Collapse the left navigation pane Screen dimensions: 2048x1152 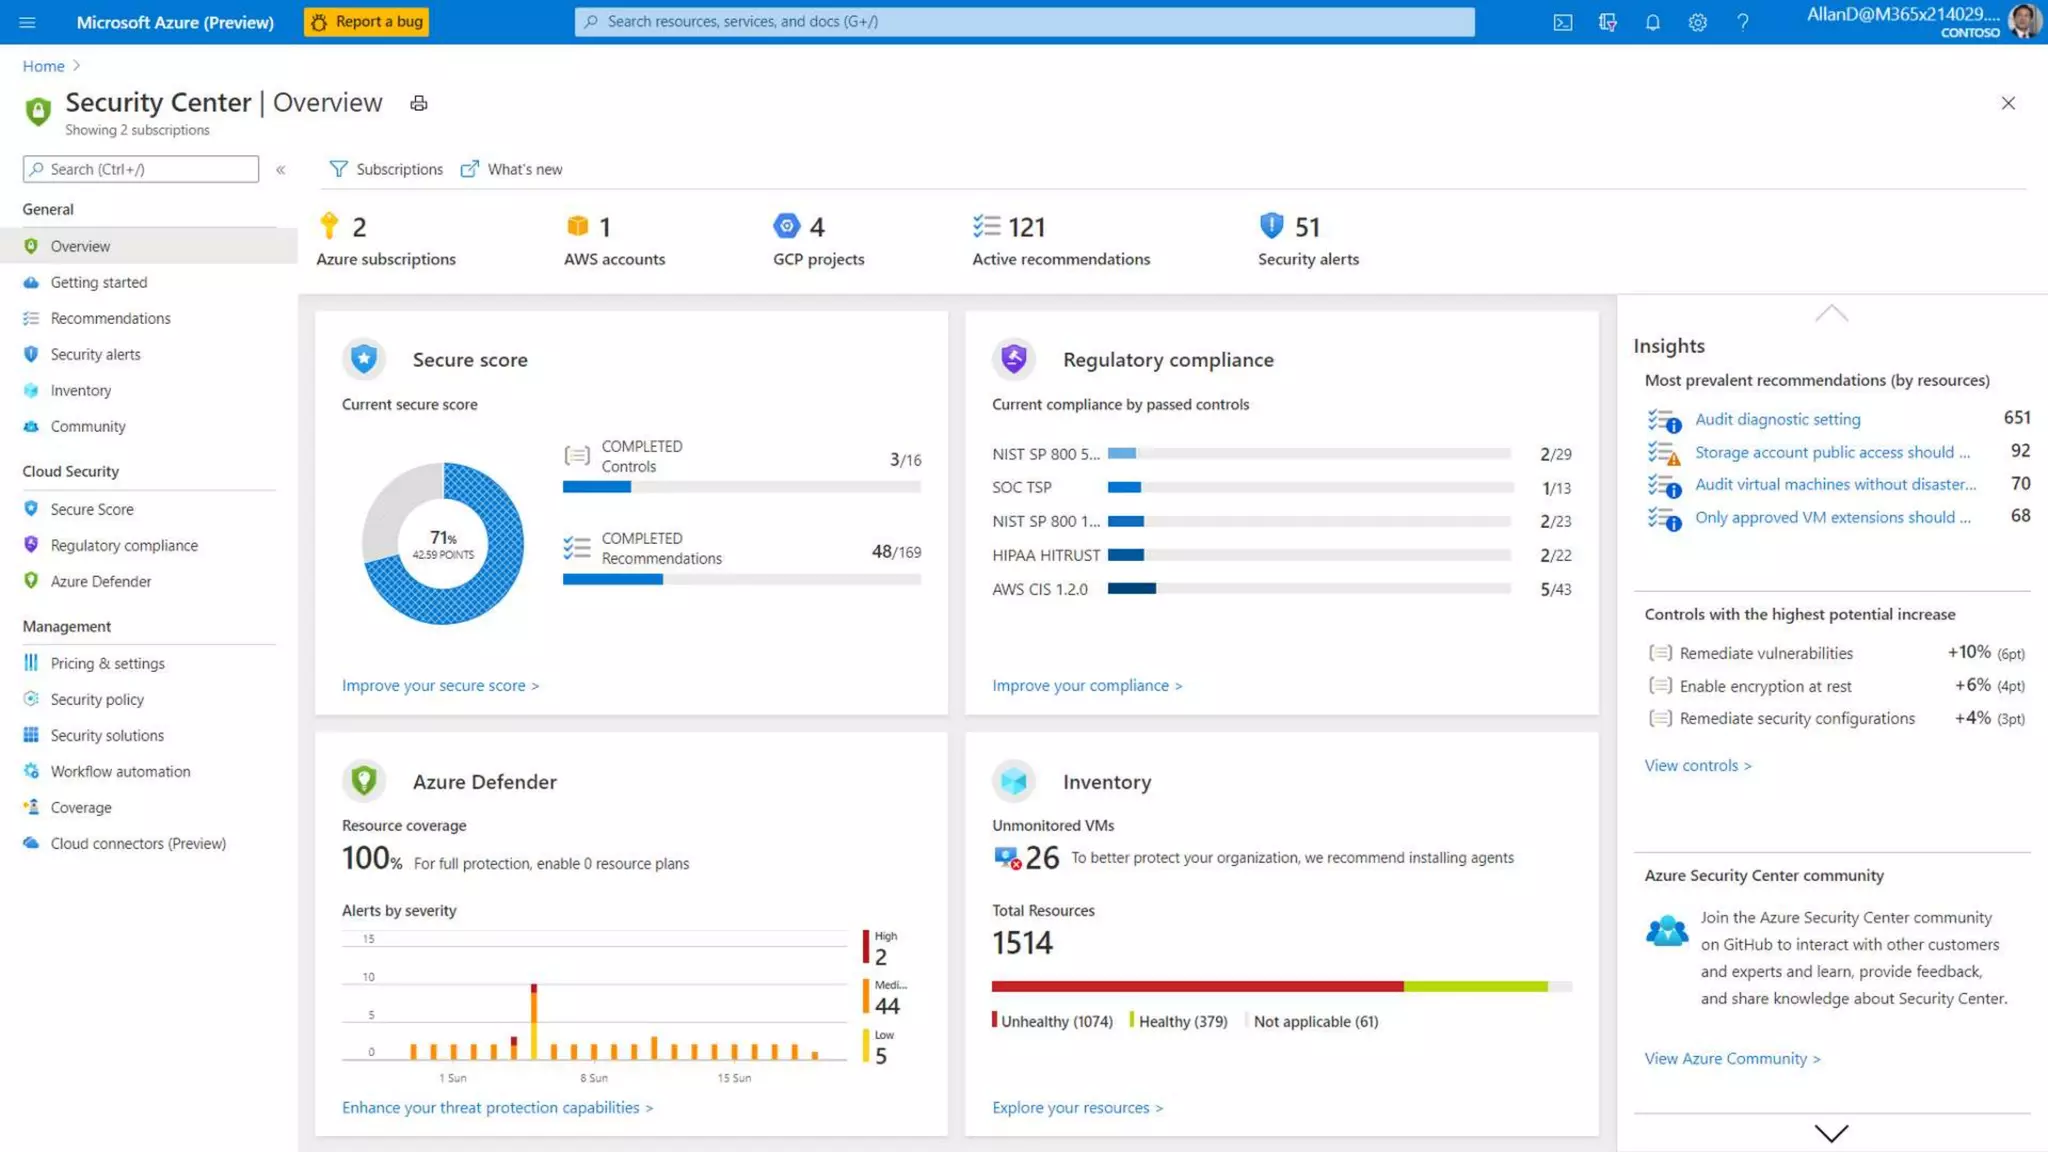click(x=281, y=170)
